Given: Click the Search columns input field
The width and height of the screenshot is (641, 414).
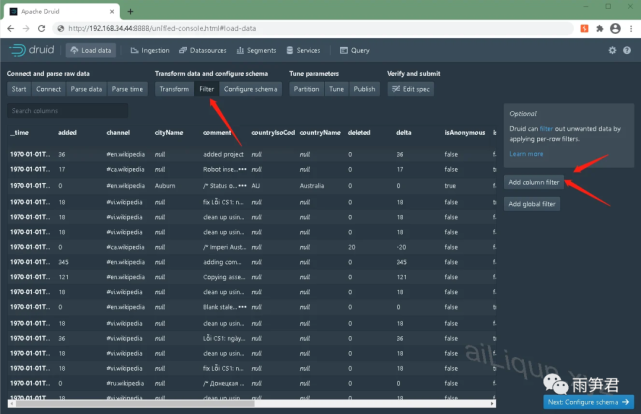Looking at the screenshot, I should [x=67, y=110].
